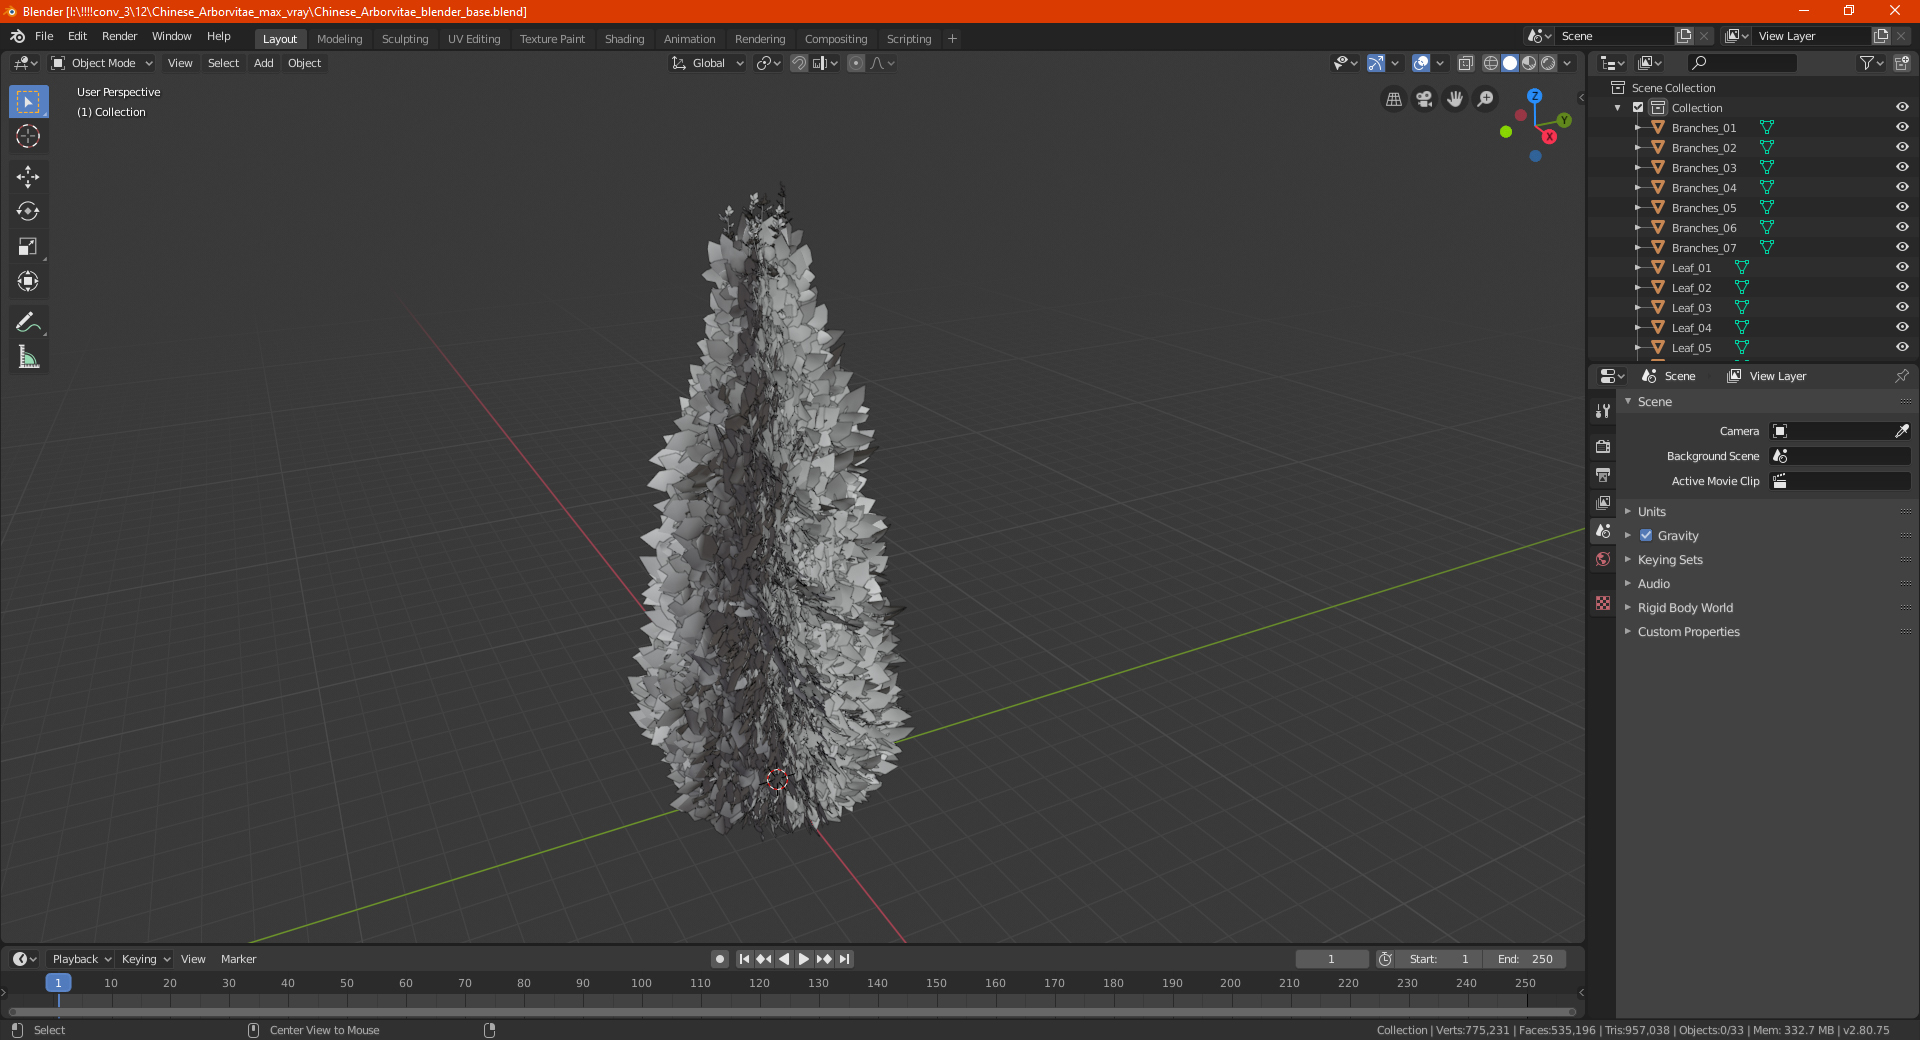Activate the 3D Cursor tool
Screen dimensions: 1920x1040
[x=28, y=137]
